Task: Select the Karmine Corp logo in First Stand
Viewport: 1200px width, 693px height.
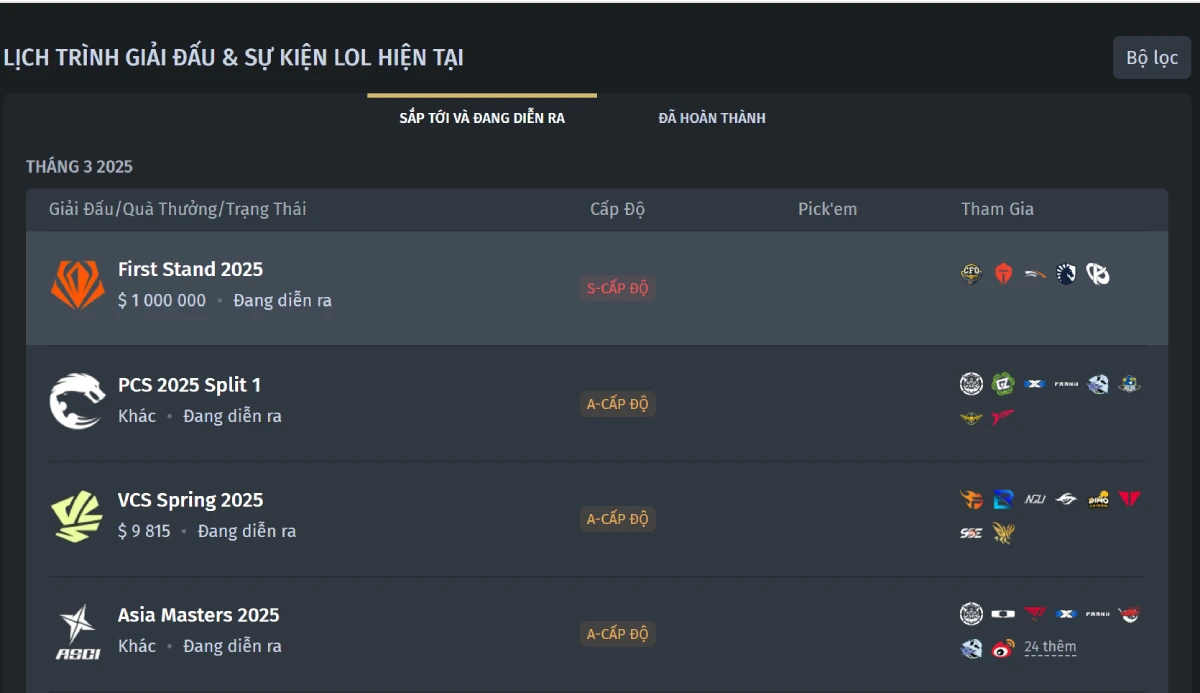Action: click(1098, 274)
